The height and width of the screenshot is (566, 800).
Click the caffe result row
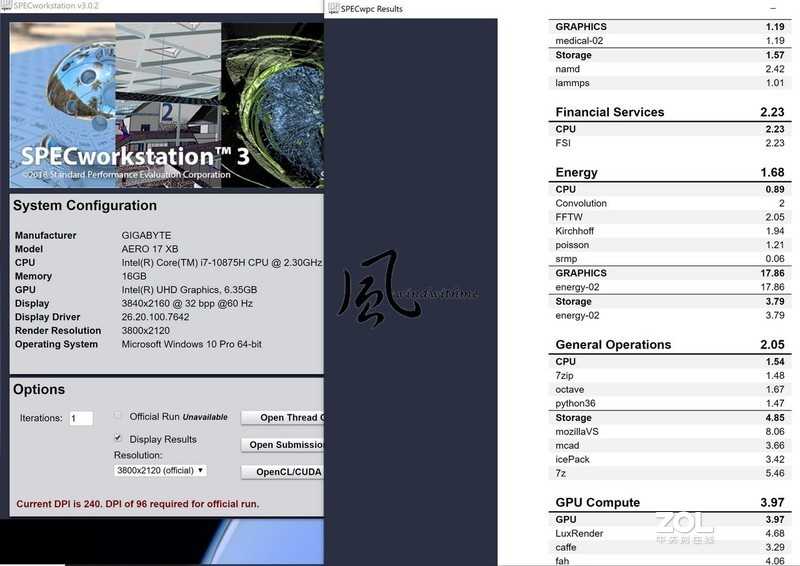pyautogui.click(x=670, y=547)
